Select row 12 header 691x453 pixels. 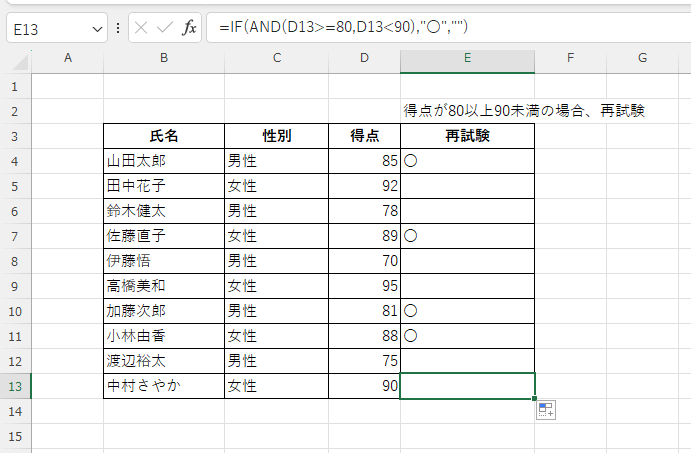(x=15, y=361)
